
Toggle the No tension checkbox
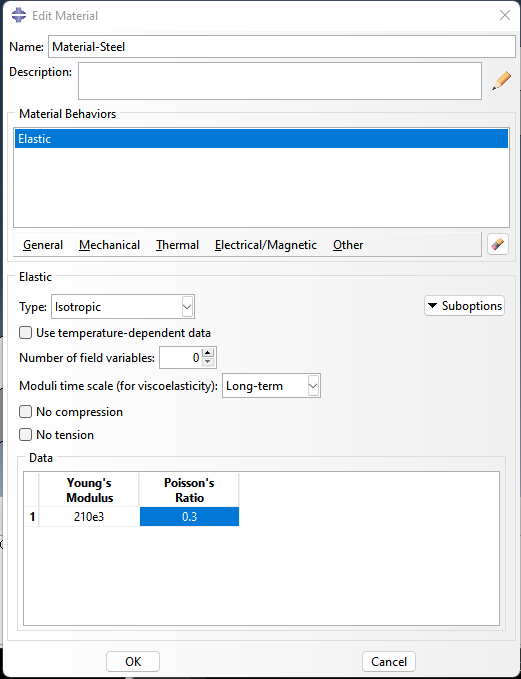[x=26, y=434]
